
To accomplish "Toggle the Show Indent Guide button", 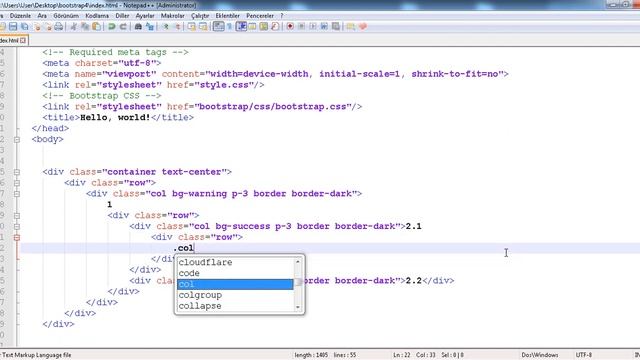I will coord(241,27).
